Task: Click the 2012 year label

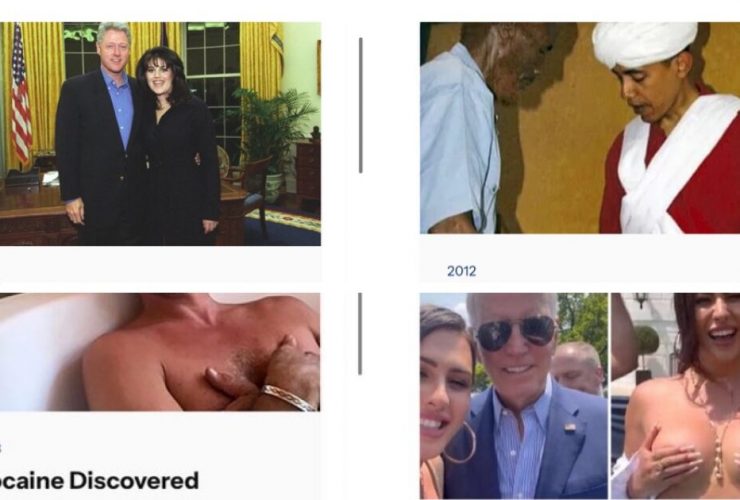Action: click(x=461, y=271)
